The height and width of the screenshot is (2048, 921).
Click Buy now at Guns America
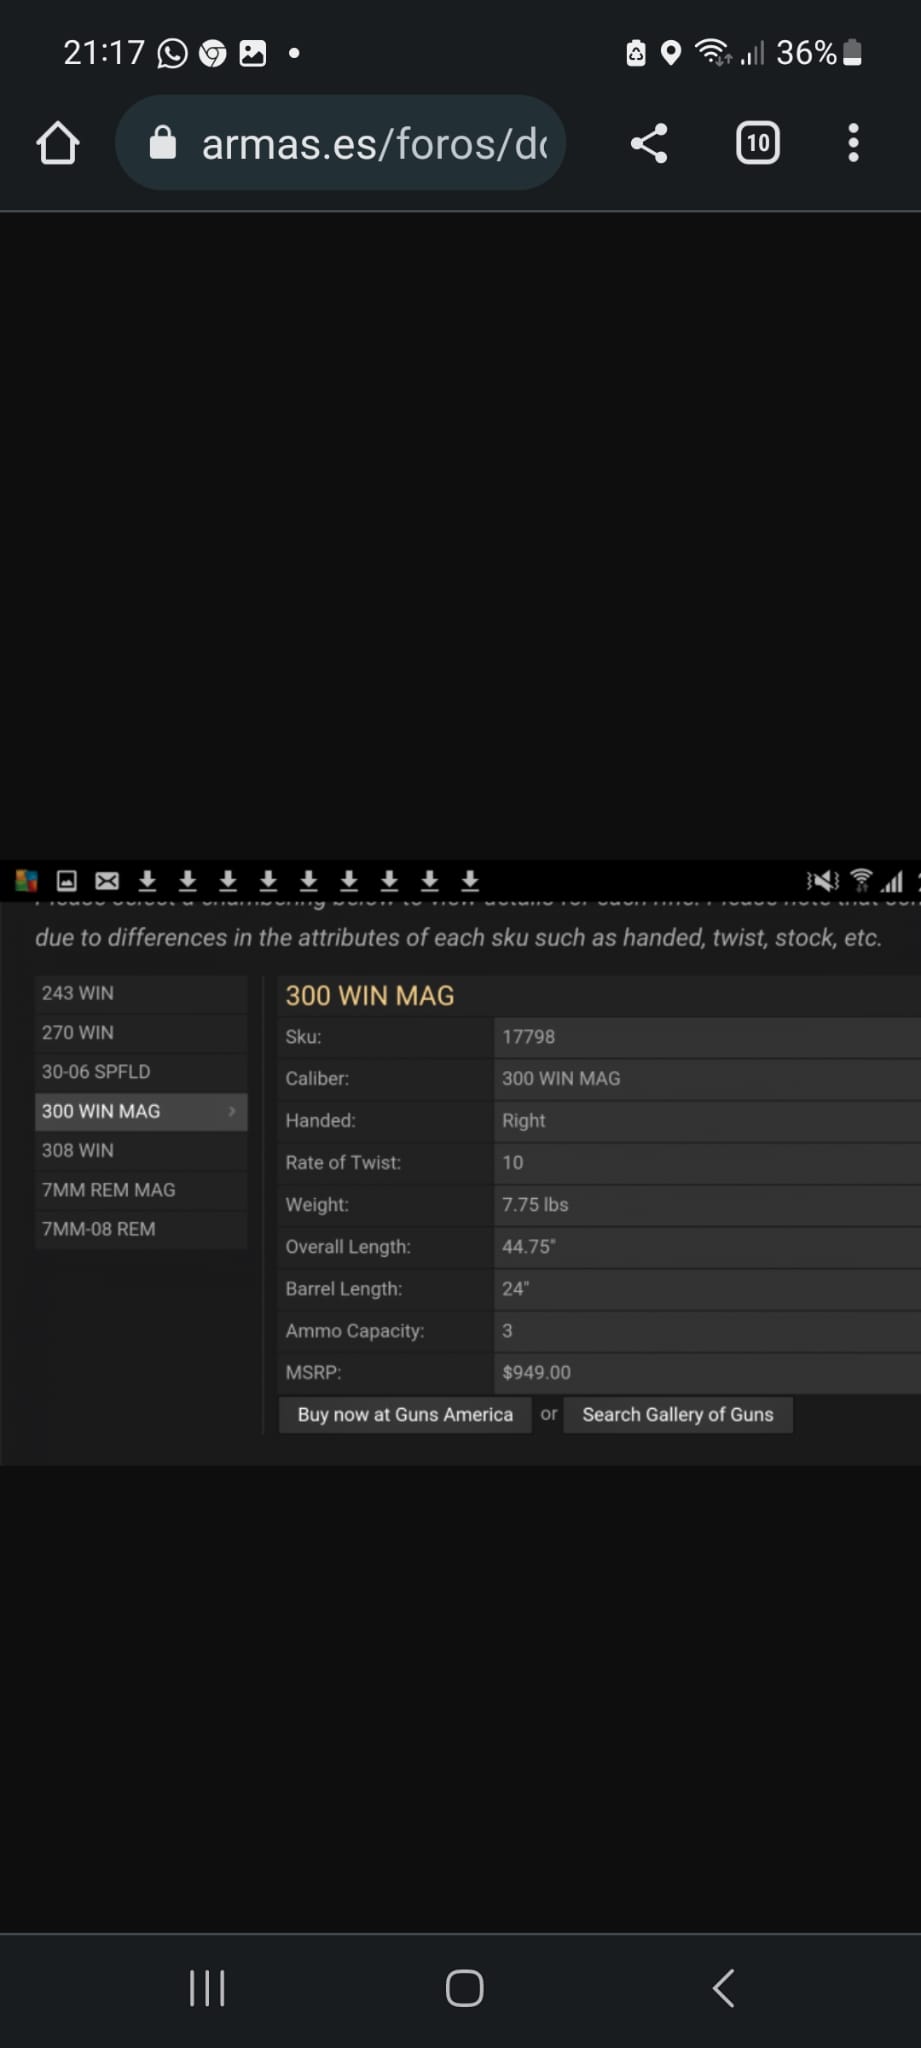click(x=405, y=1415)
